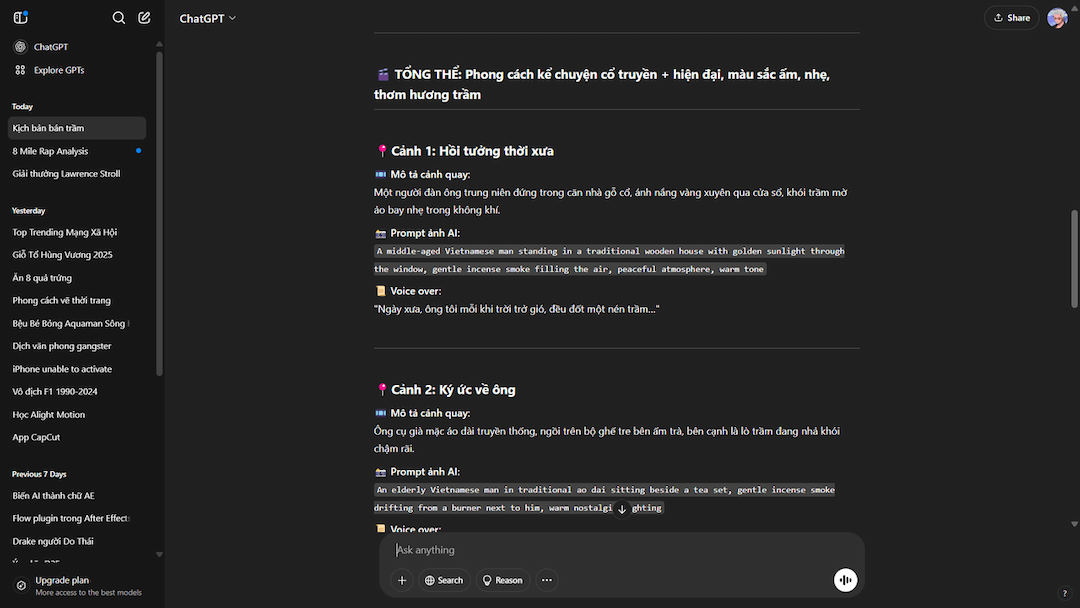
Task: Expand the ChatGPT model selector dropdown
Action: 207,19
